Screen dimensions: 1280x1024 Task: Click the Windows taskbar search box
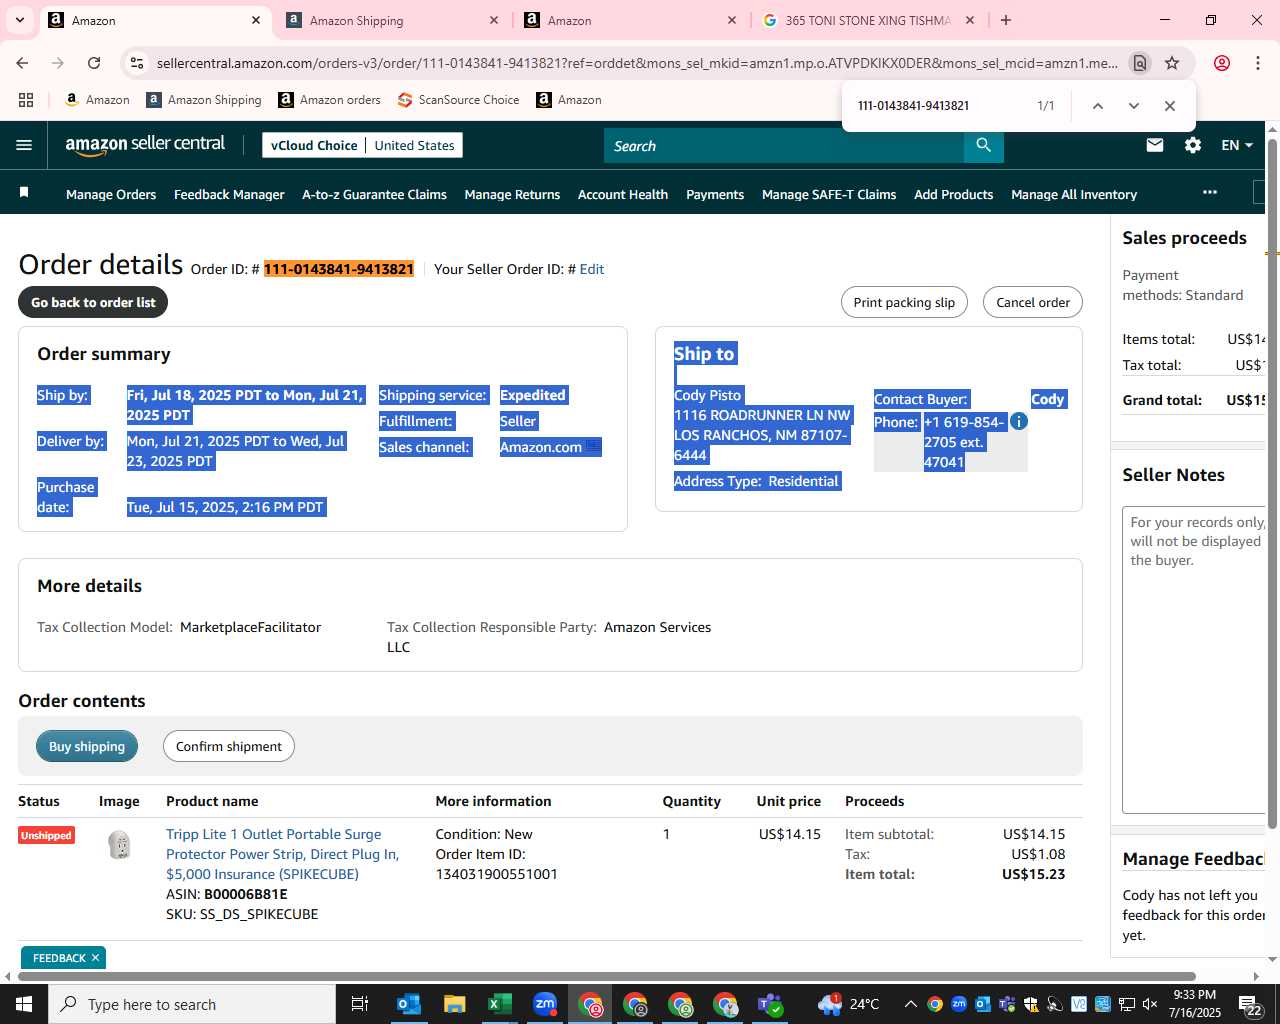coord(192,1004)
